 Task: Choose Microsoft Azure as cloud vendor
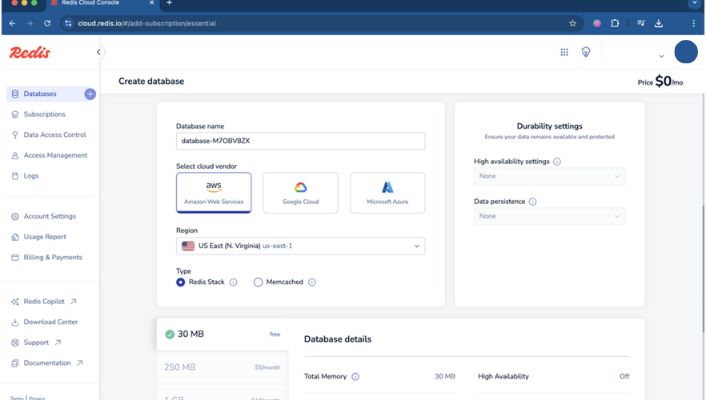pos(387,192)
